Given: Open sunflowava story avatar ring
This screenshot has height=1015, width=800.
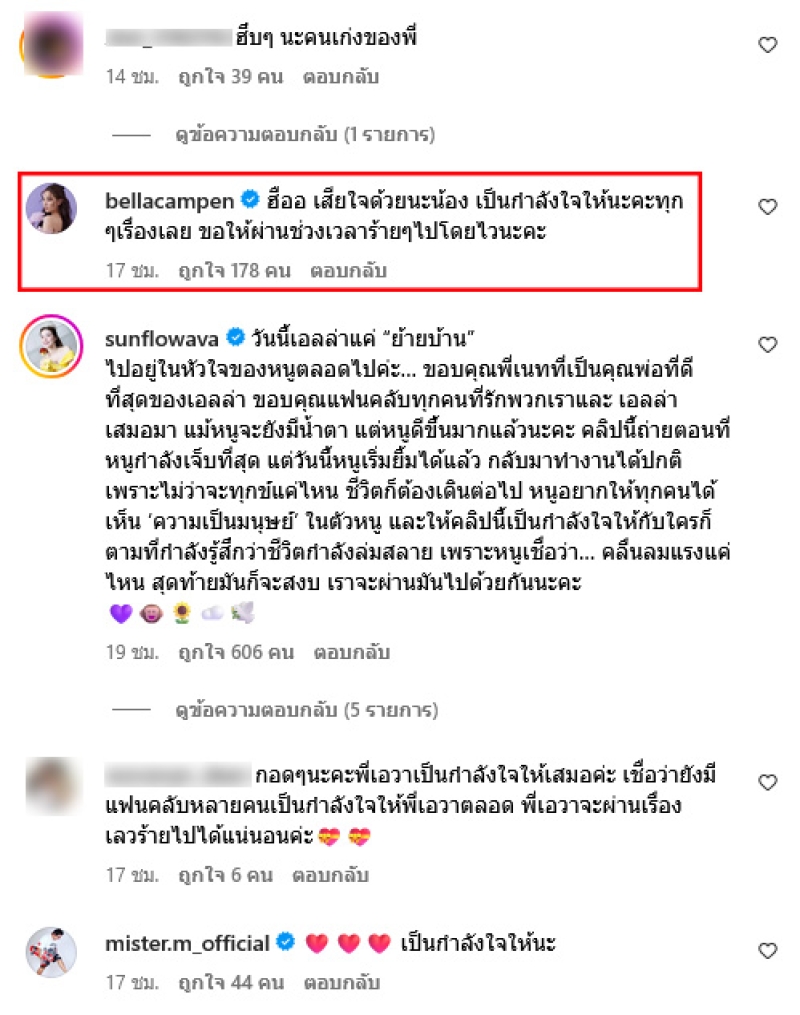Looking at the screenshot, I should pos(51,346).
